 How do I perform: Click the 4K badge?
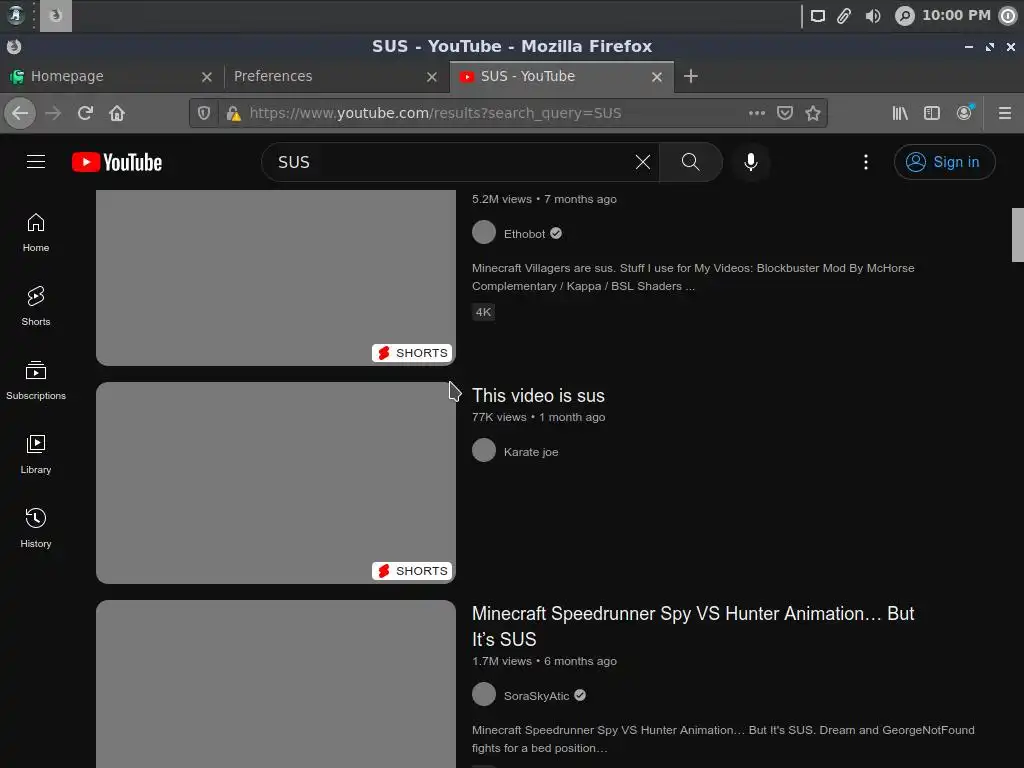pyautogui.click(x=483, y=312)
